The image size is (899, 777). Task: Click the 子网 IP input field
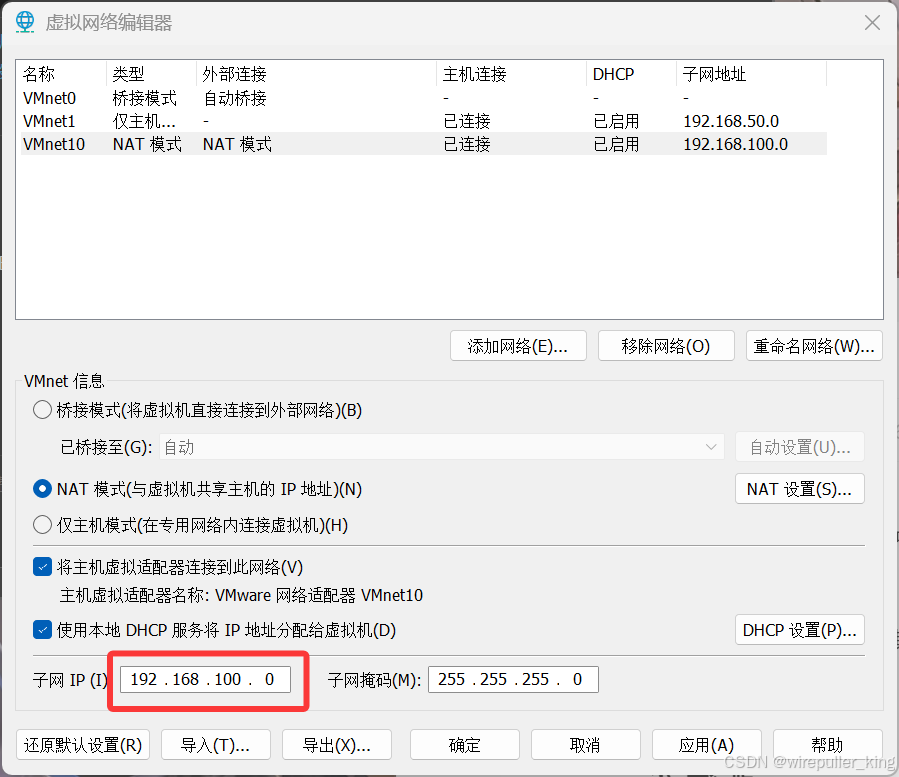(x=205, y=680)
